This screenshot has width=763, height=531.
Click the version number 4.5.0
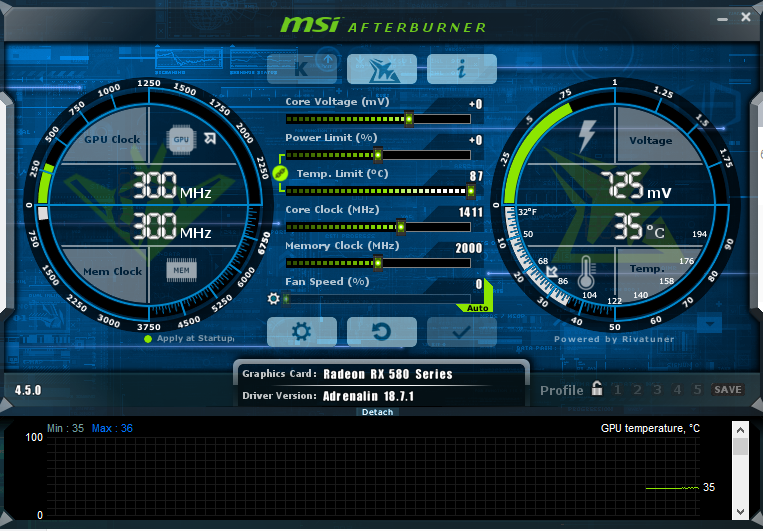pyautogui.click(x=28, y=390)
